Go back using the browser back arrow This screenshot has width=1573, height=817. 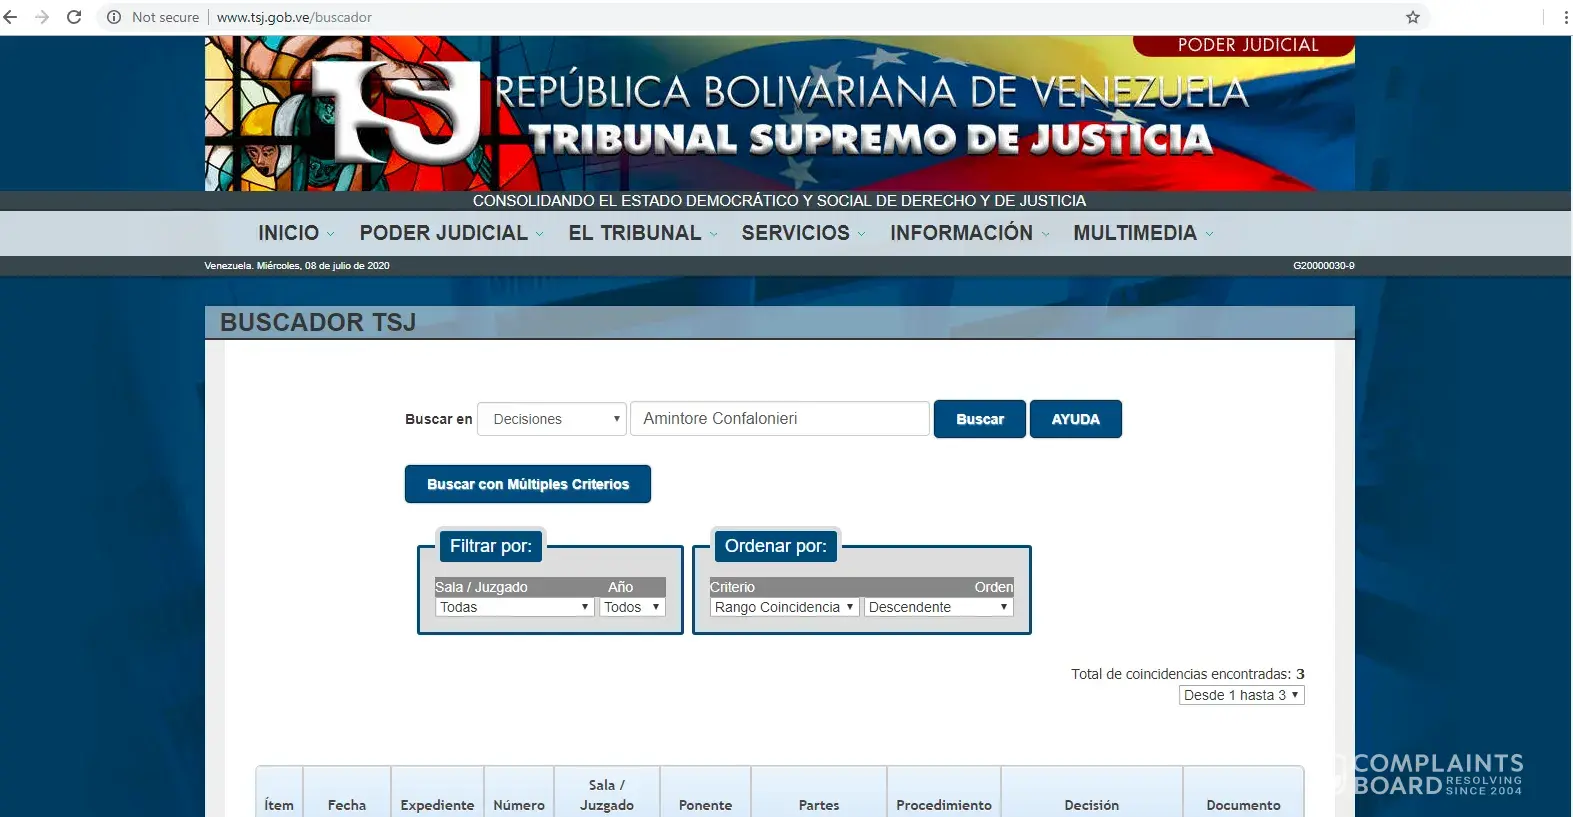click(x=11, y=17)
